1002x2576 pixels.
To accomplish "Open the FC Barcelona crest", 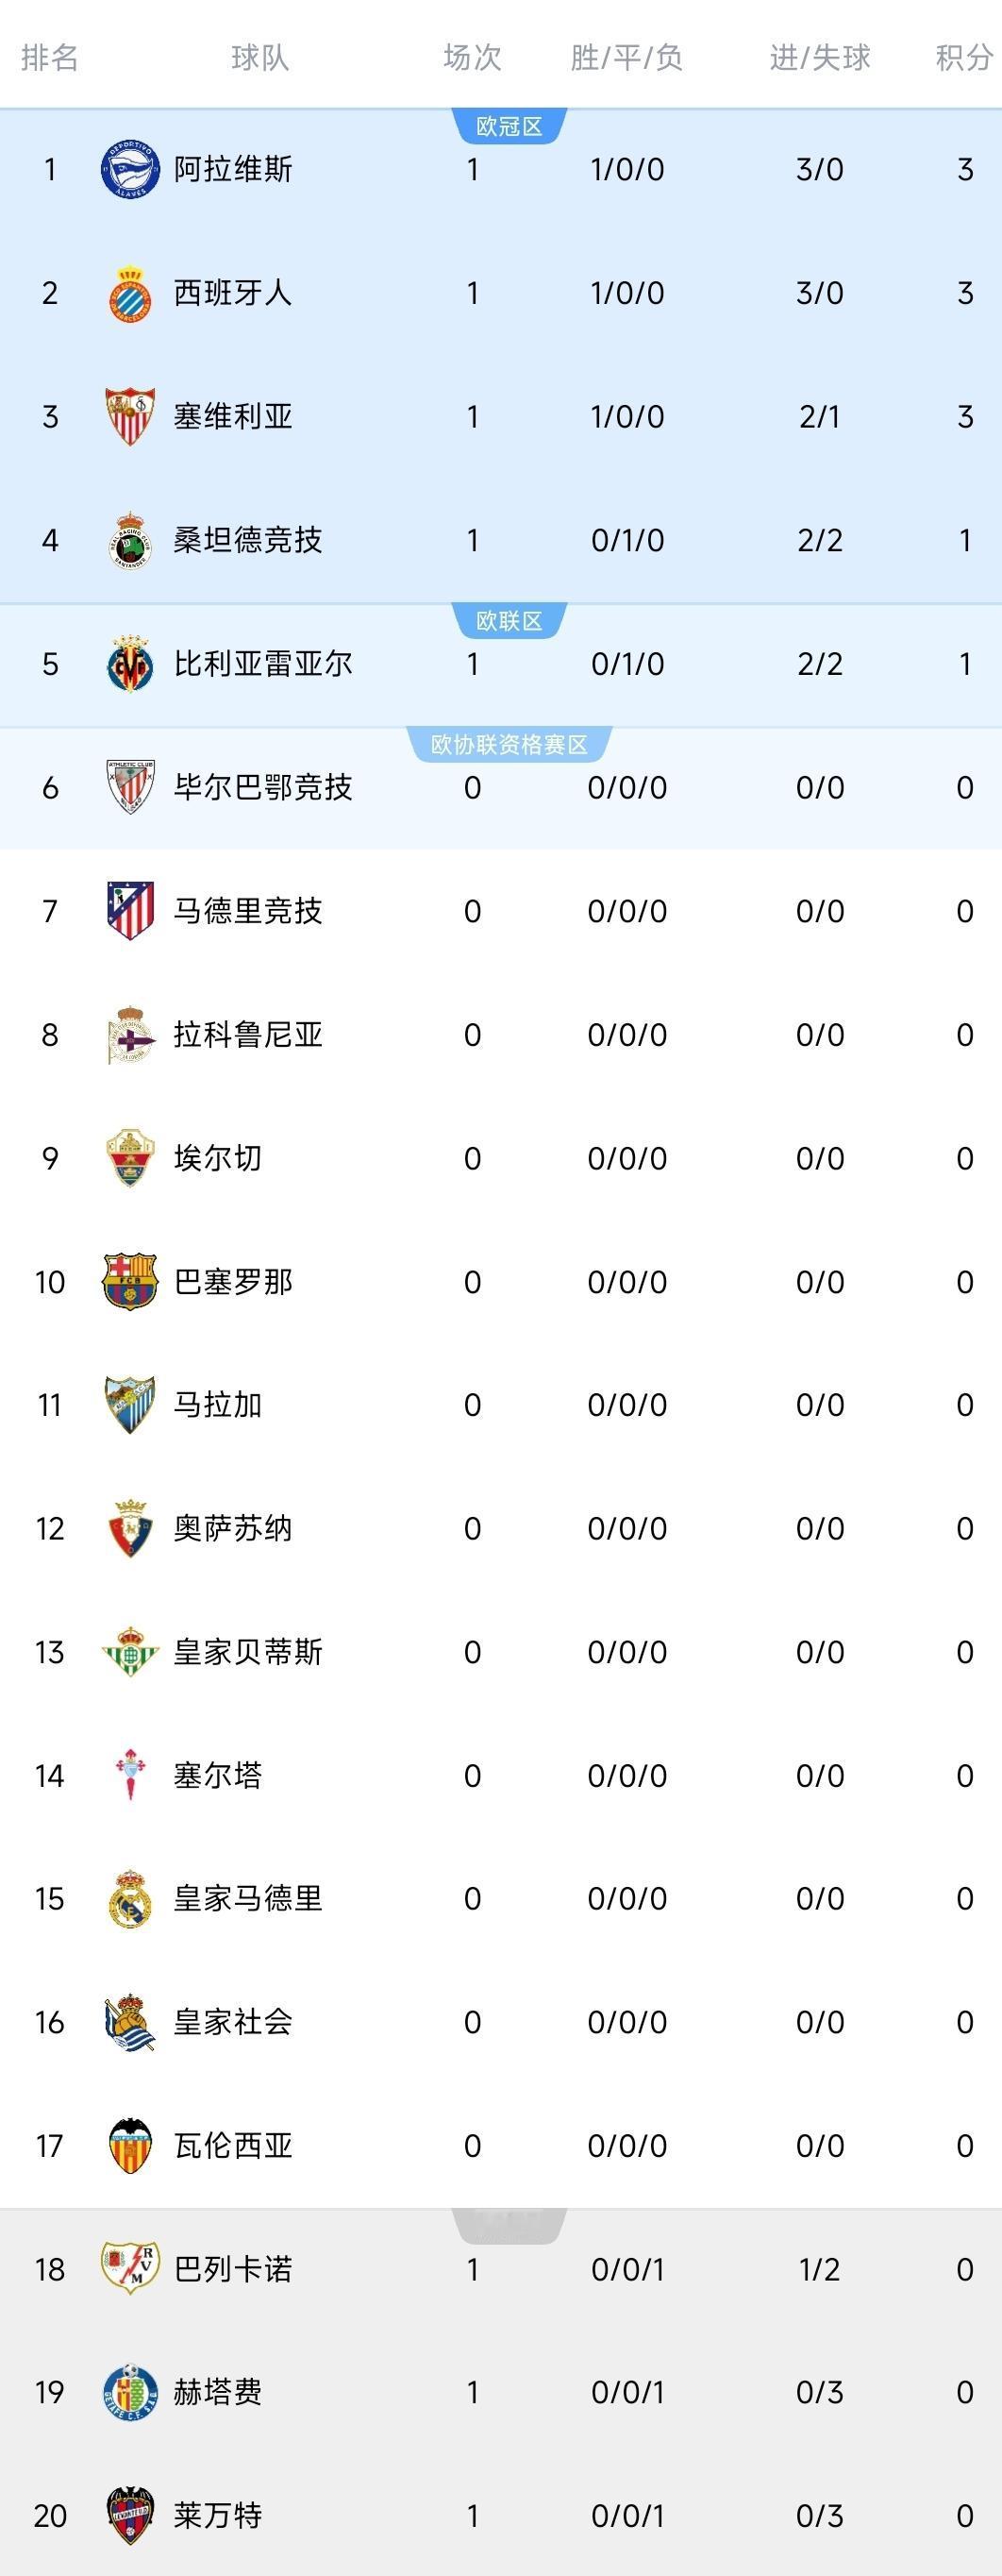I will point(130,1281).
